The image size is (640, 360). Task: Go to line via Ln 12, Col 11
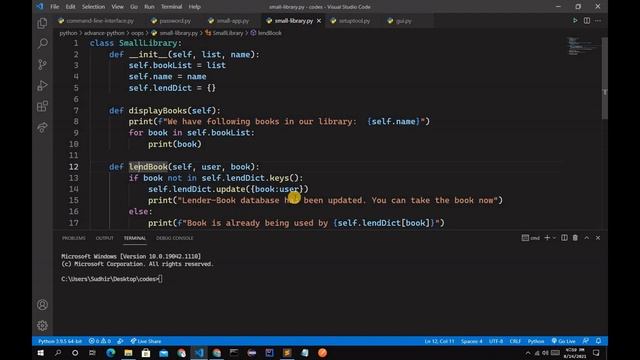(439, 341)
